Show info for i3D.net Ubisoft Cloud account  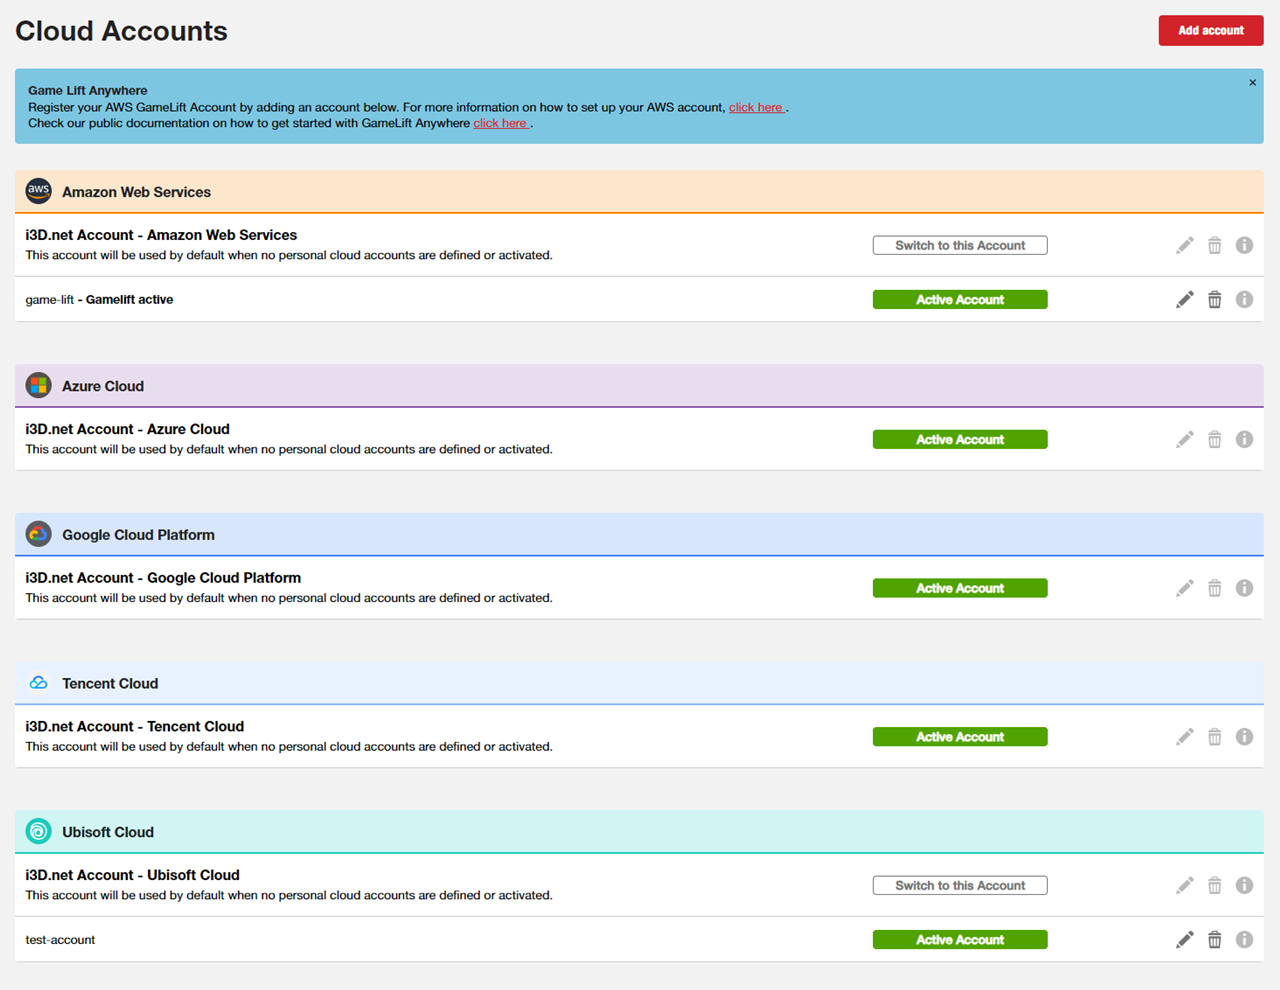(x=1244, y=885)
